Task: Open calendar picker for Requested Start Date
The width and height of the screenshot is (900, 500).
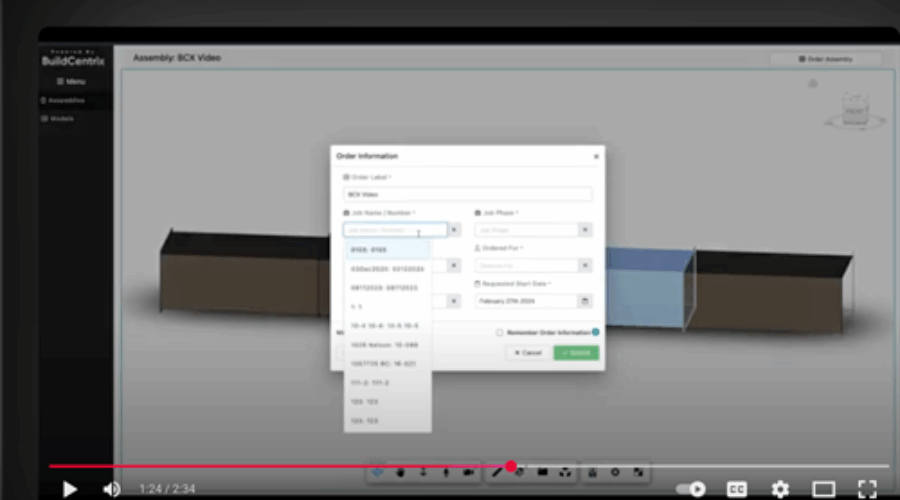Action: tap(584, 301)
